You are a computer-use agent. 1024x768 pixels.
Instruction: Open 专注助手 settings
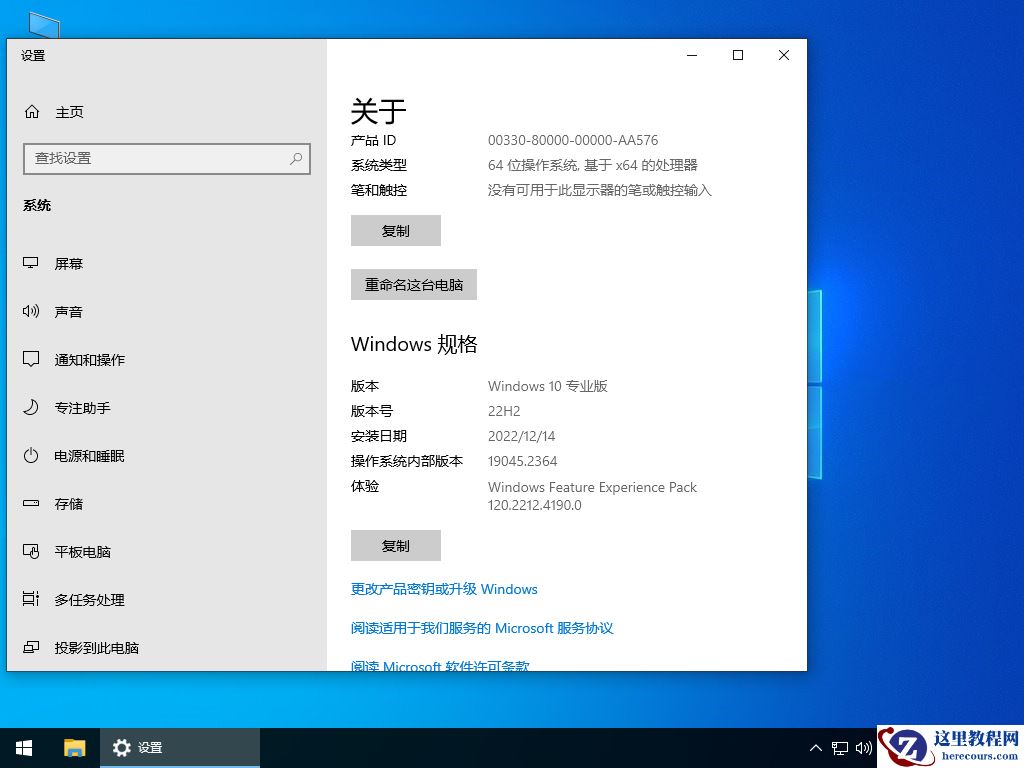click(81, 407)
